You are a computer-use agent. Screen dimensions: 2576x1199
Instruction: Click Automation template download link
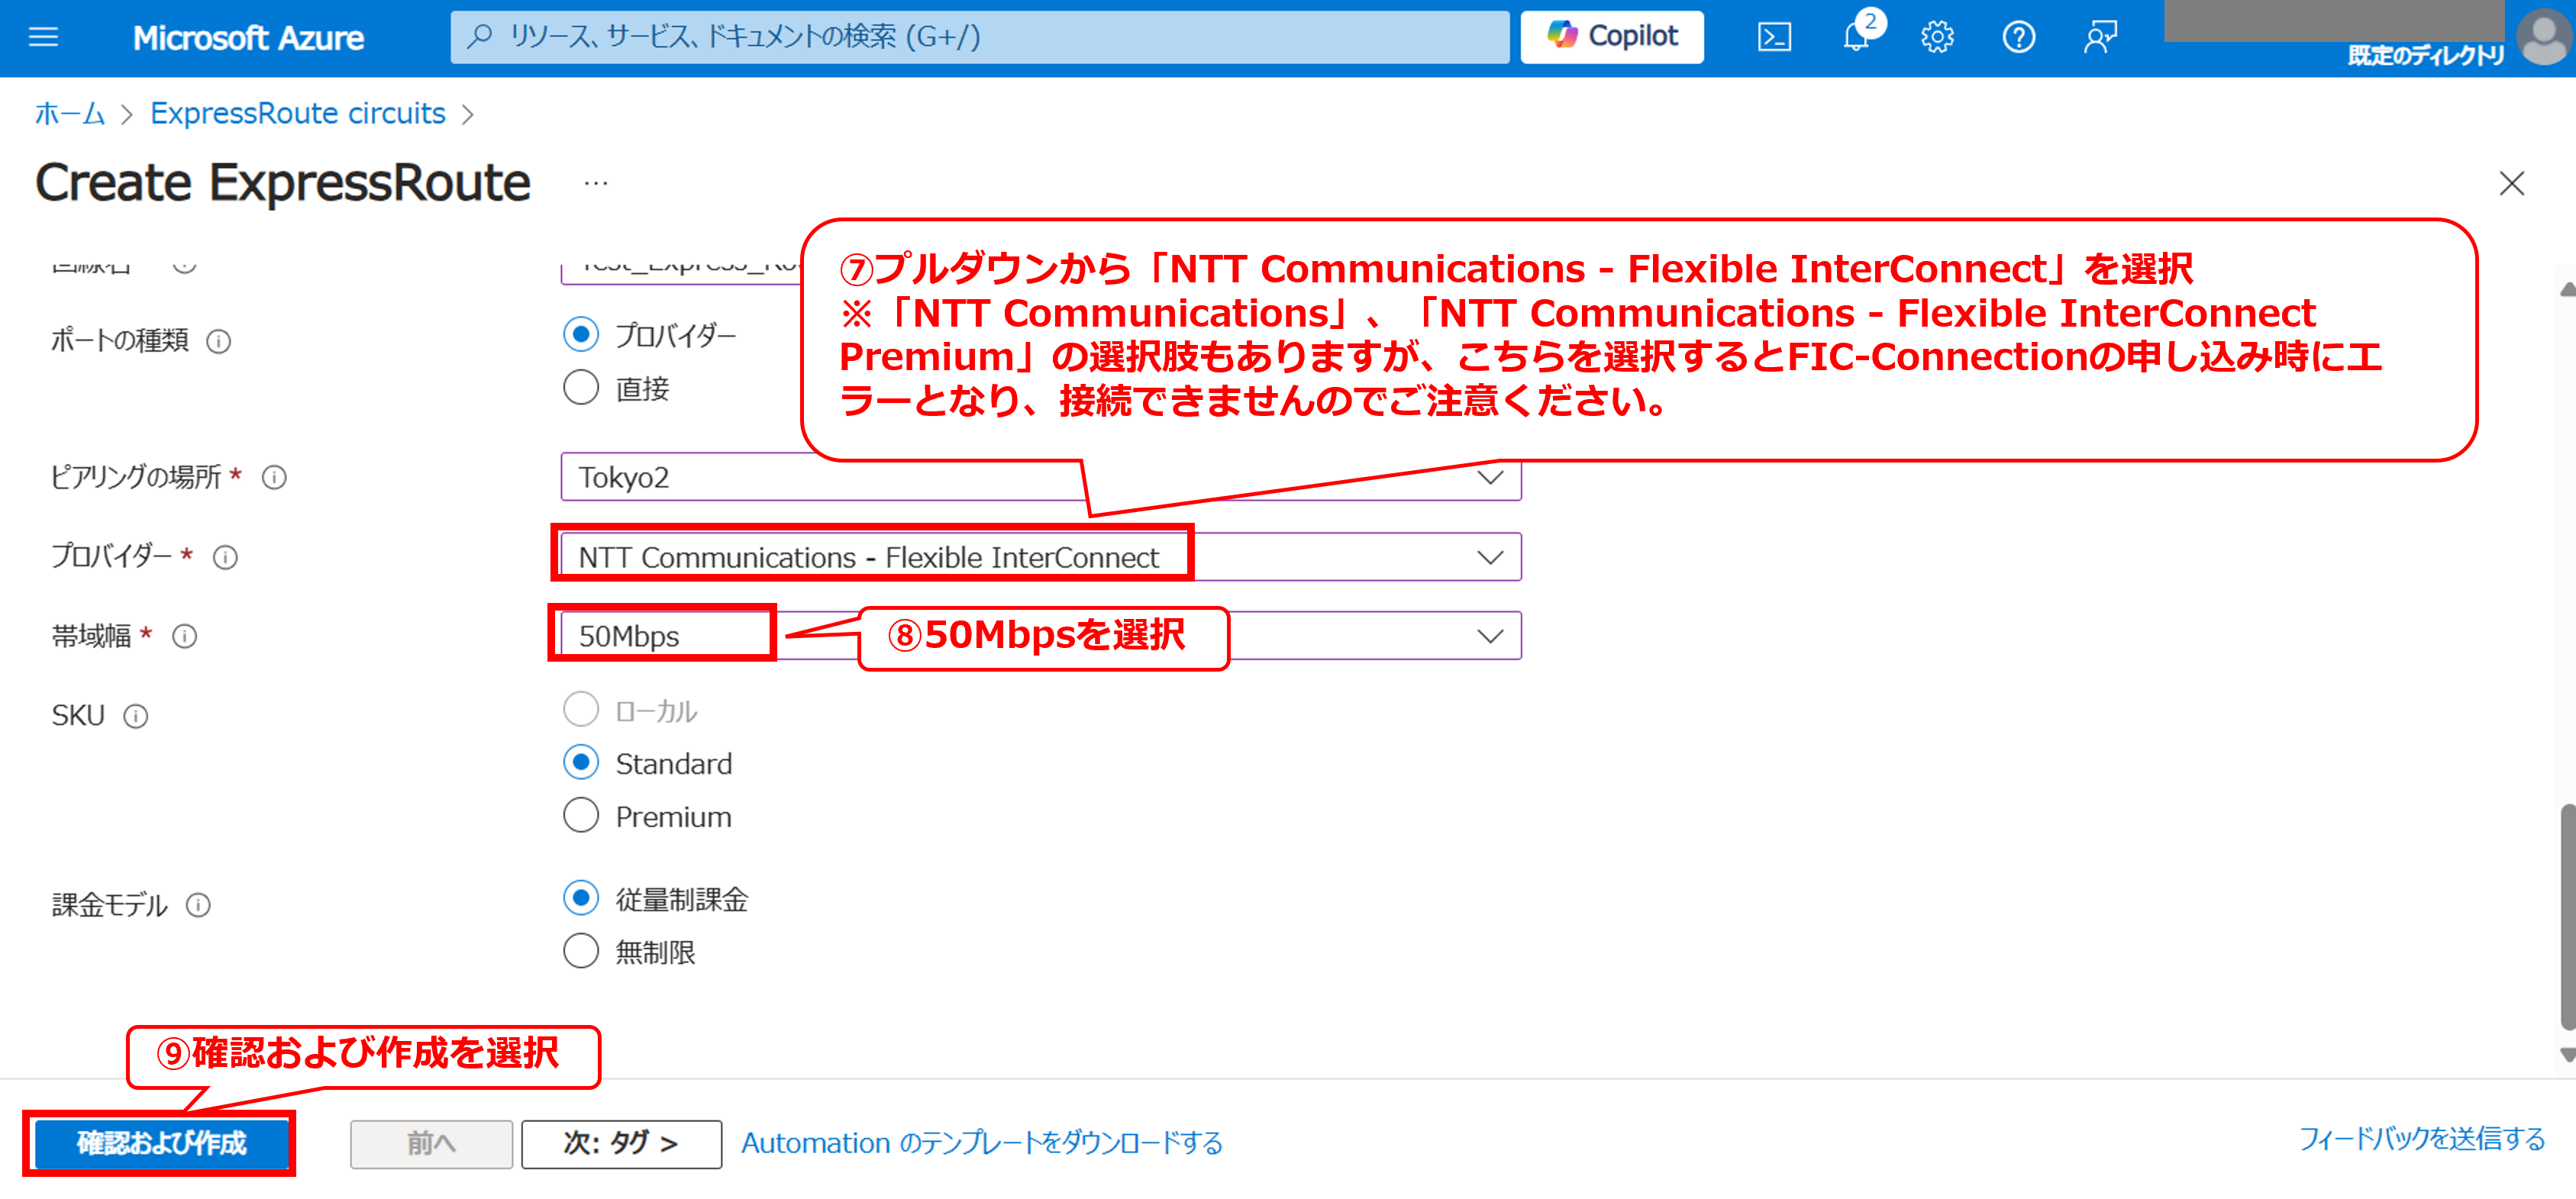(x=981, y=1143)
